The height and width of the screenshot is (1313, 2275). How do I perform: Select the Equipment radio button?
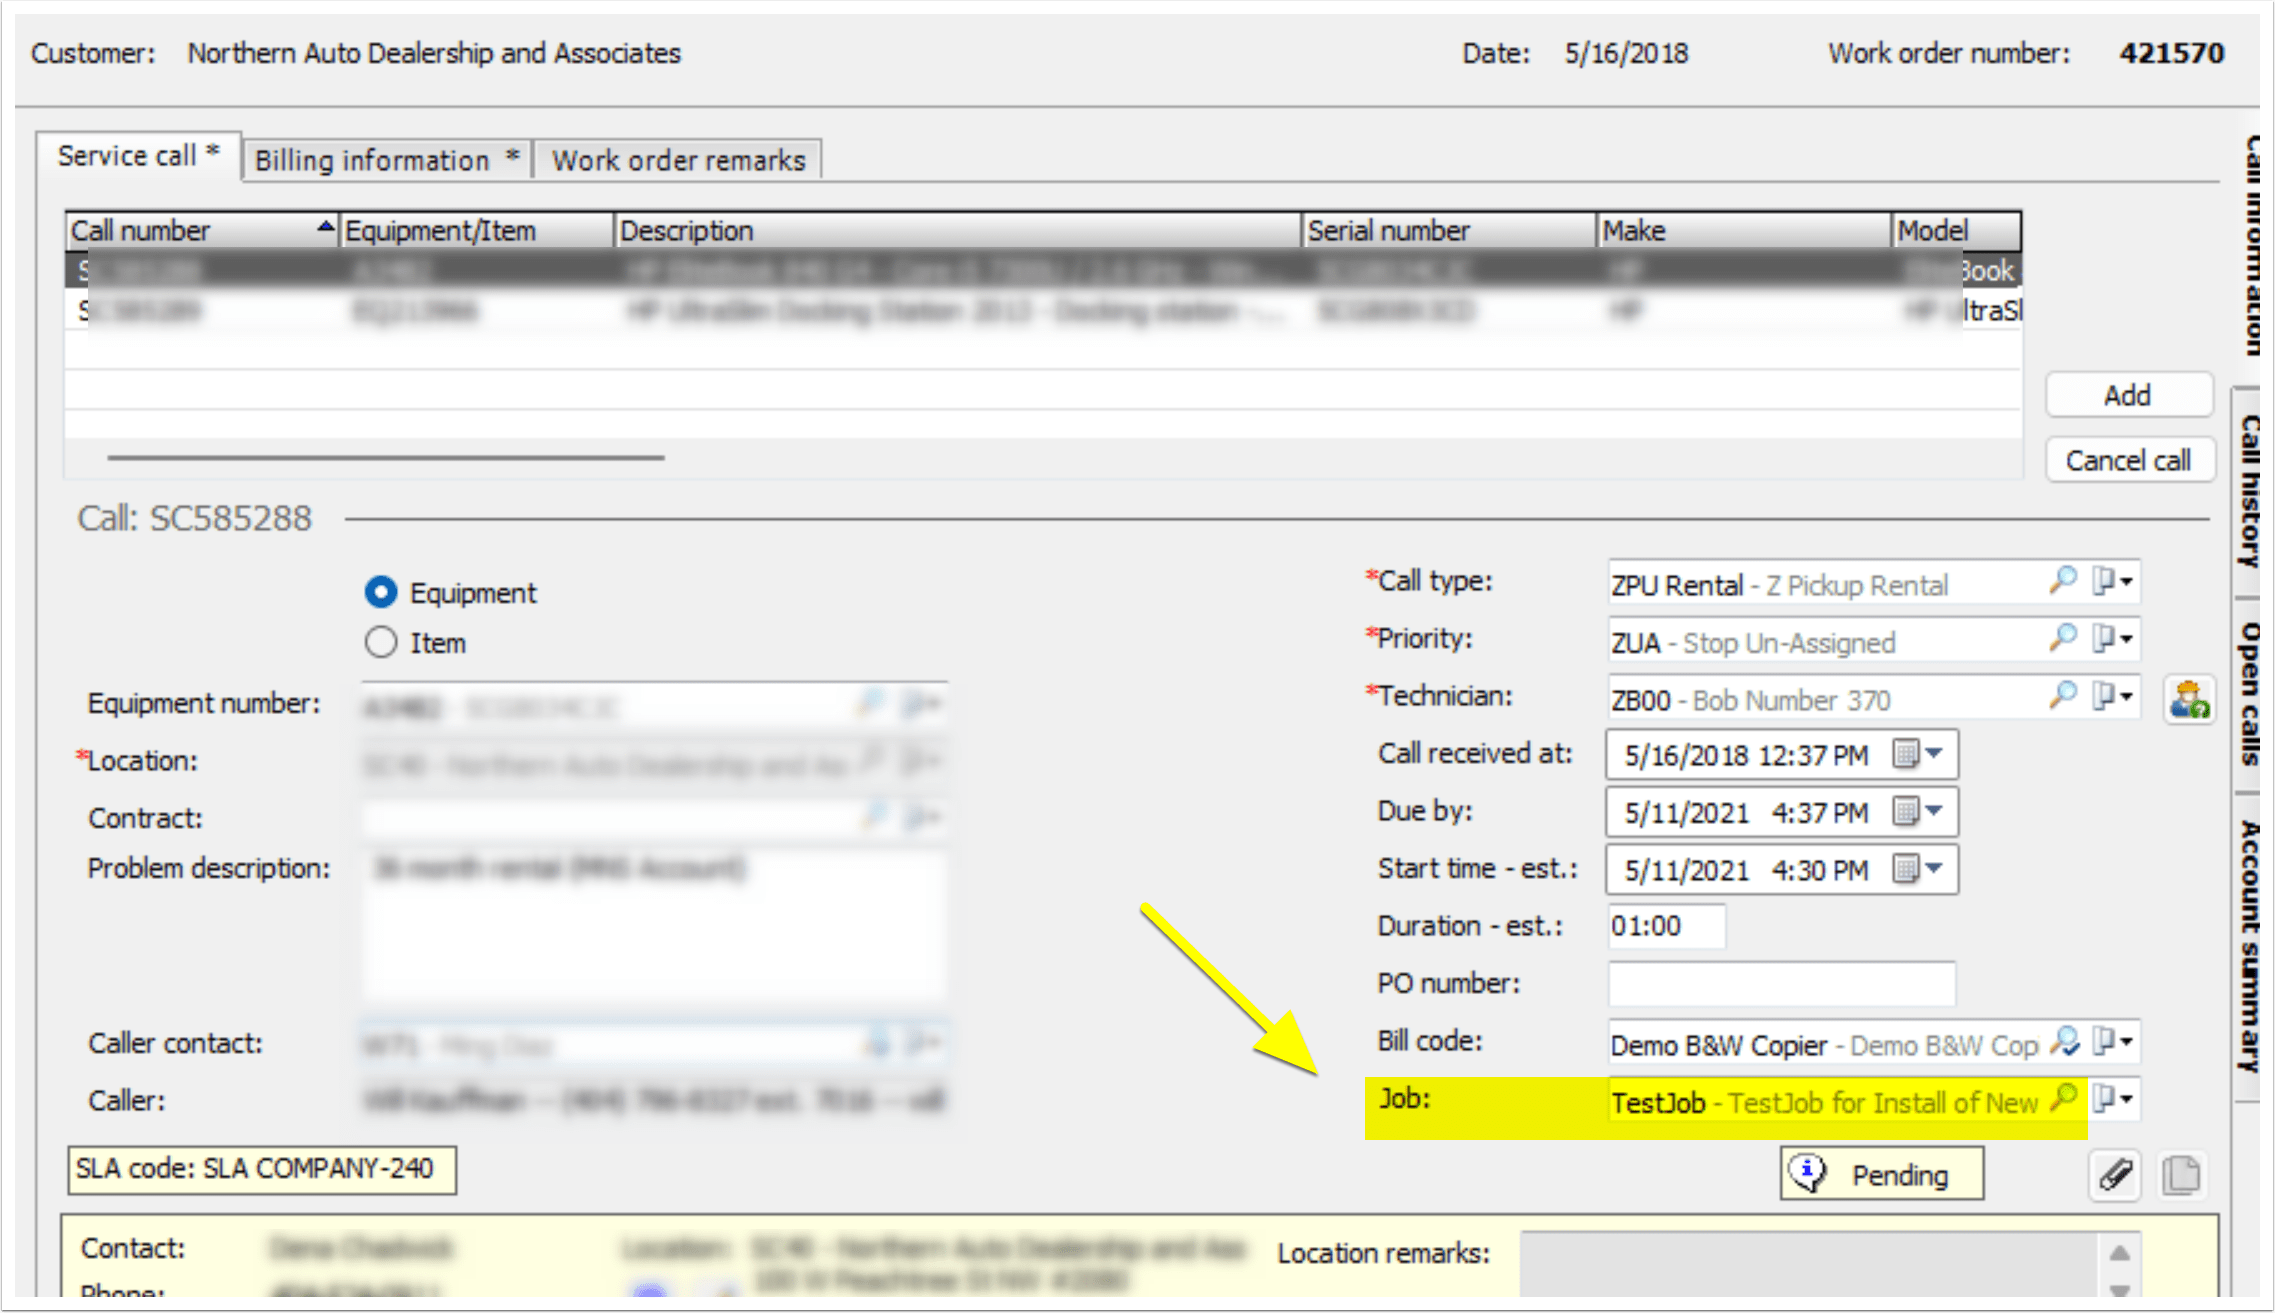point(381,592)
